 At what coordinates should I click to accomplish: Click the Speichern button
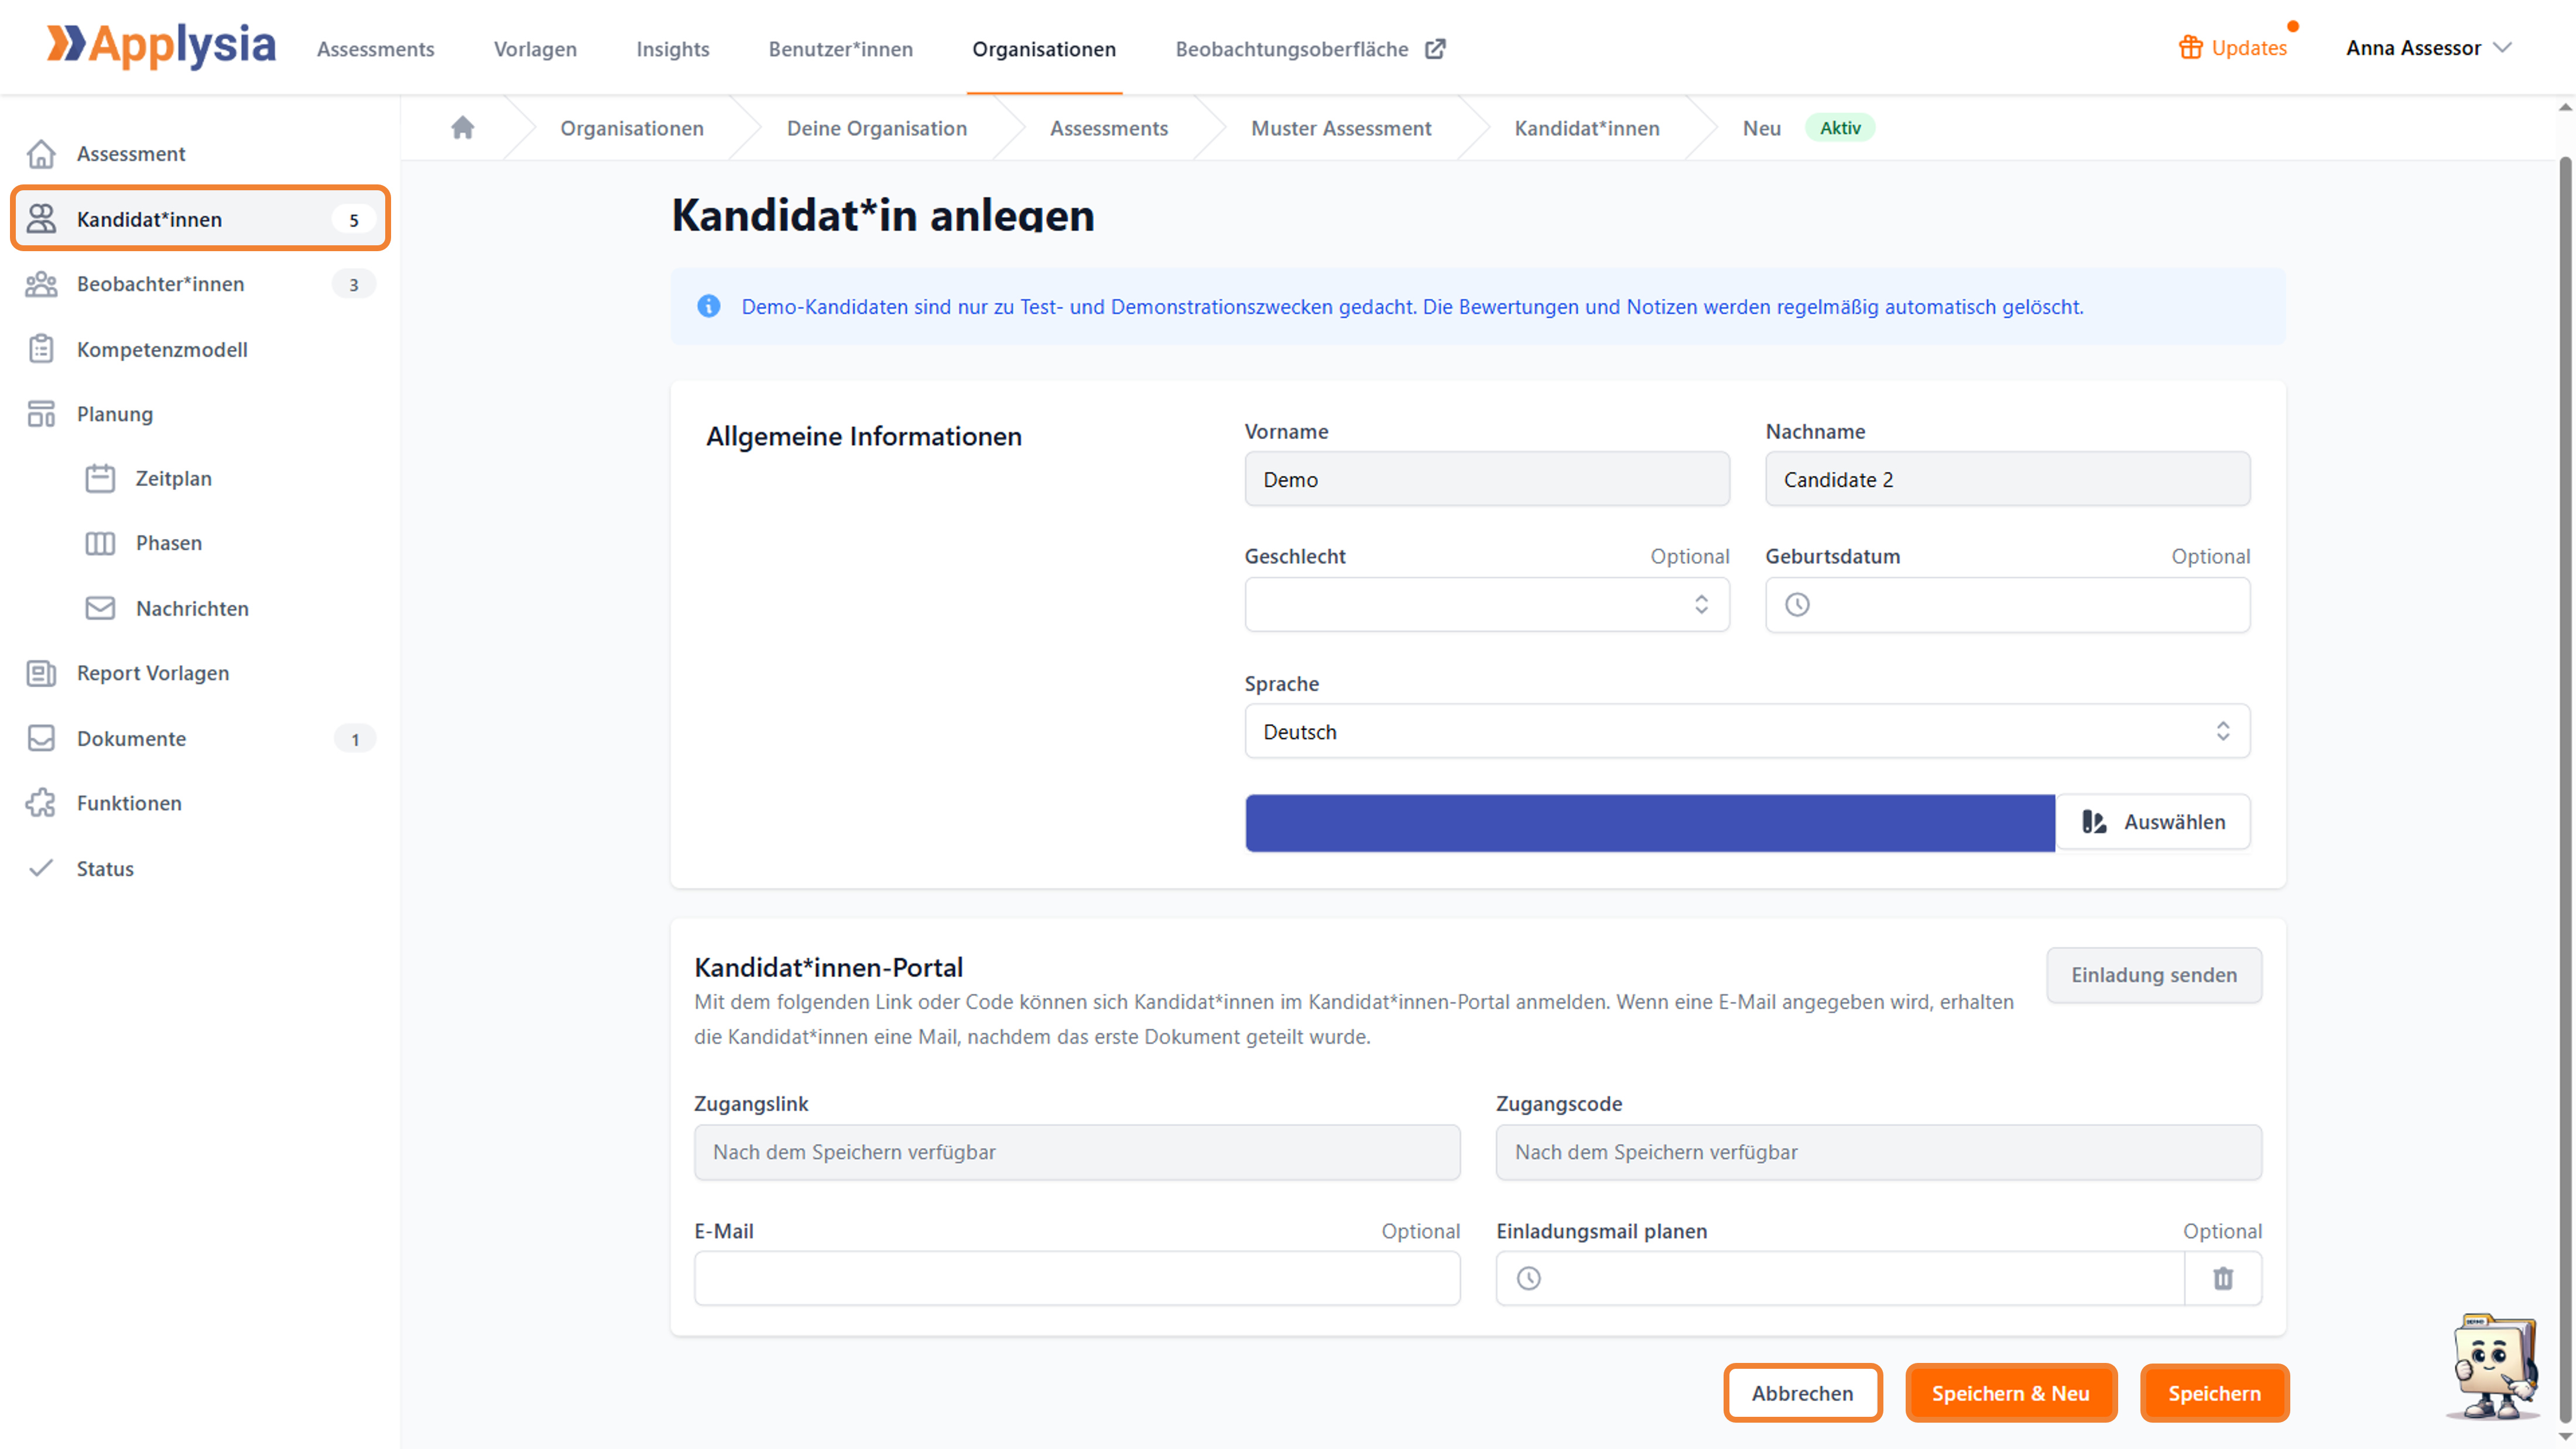point(2214,1393)
